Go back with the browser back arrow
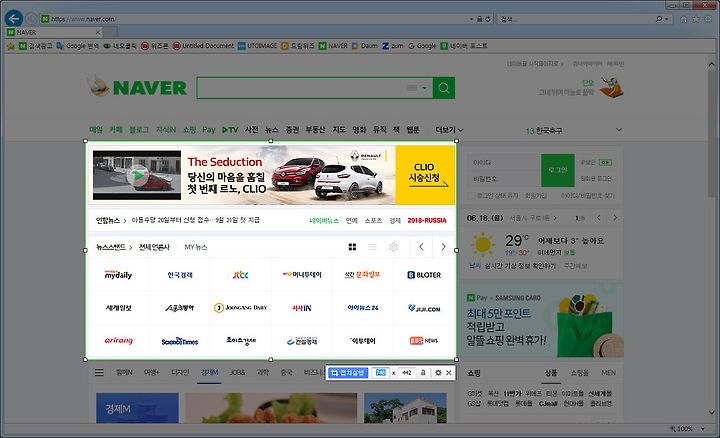The height and width of the screenshot is (438, 720). pos(14,19)
